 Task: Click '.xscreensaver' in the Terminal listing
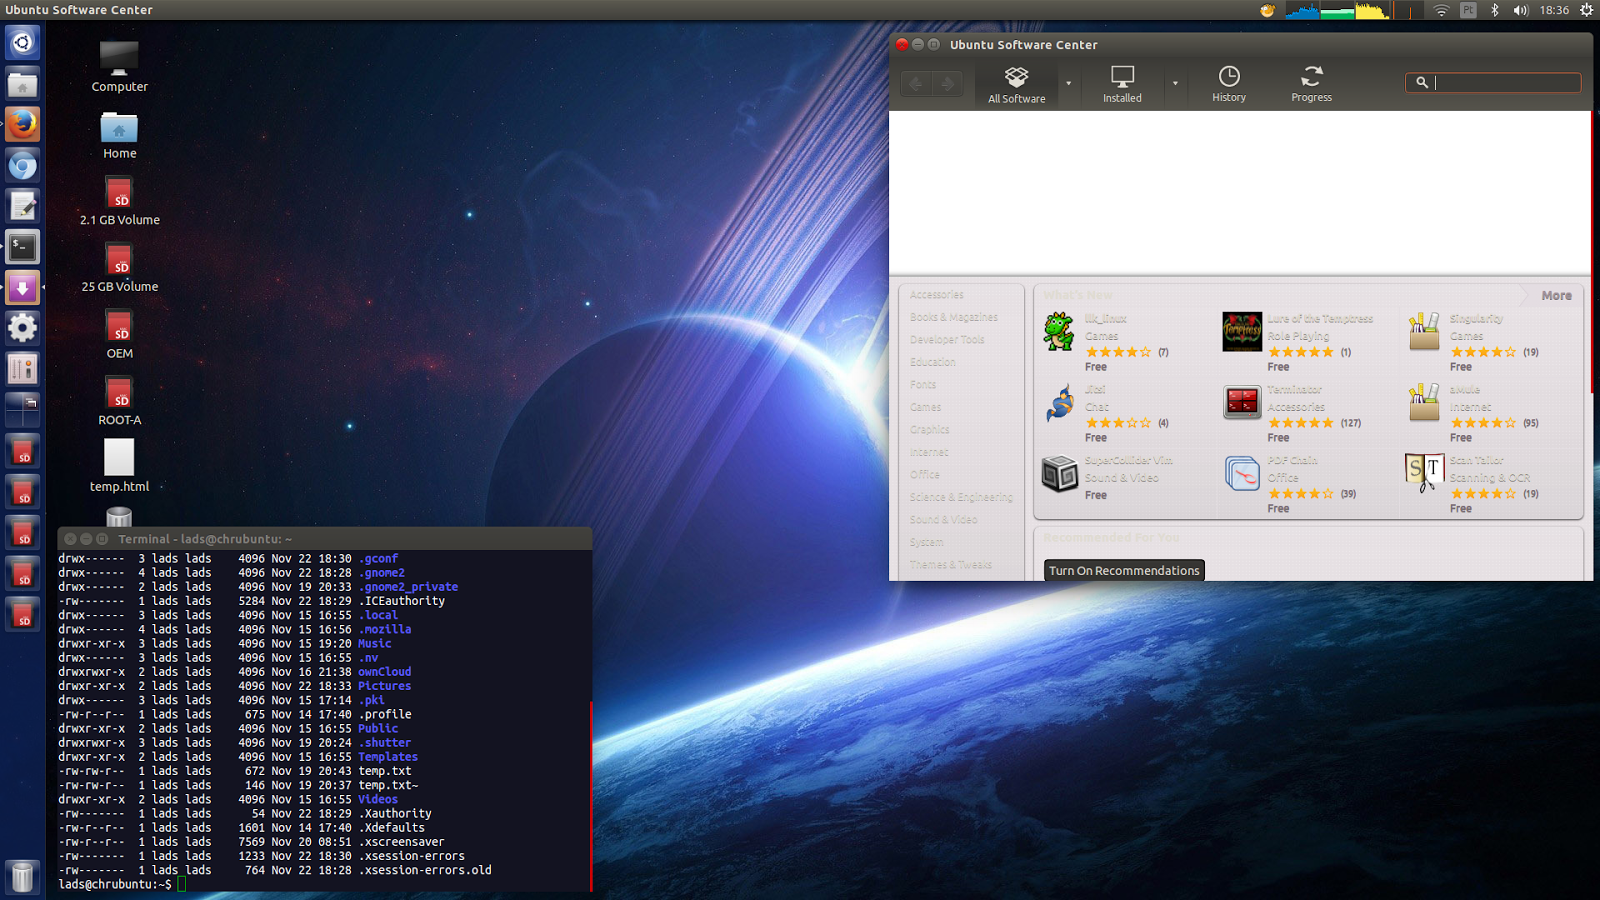click(x=401, y=842)
